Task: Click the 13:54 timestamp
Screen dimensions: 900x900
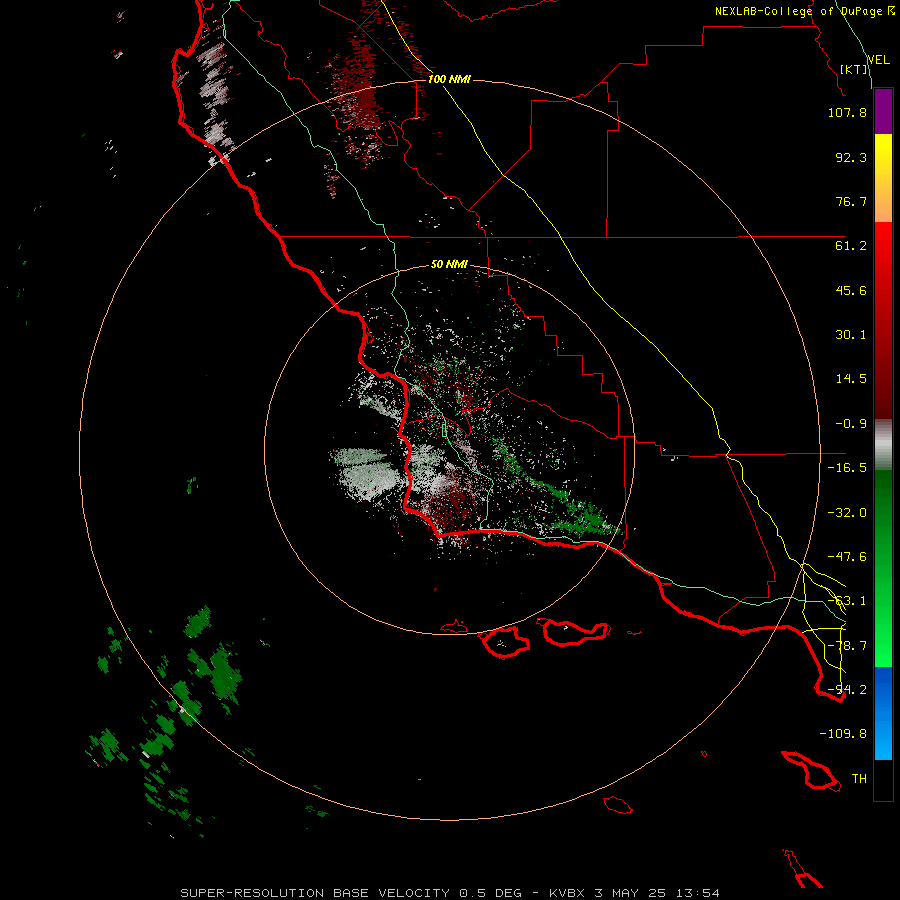Action: click(x=697, y=893)
